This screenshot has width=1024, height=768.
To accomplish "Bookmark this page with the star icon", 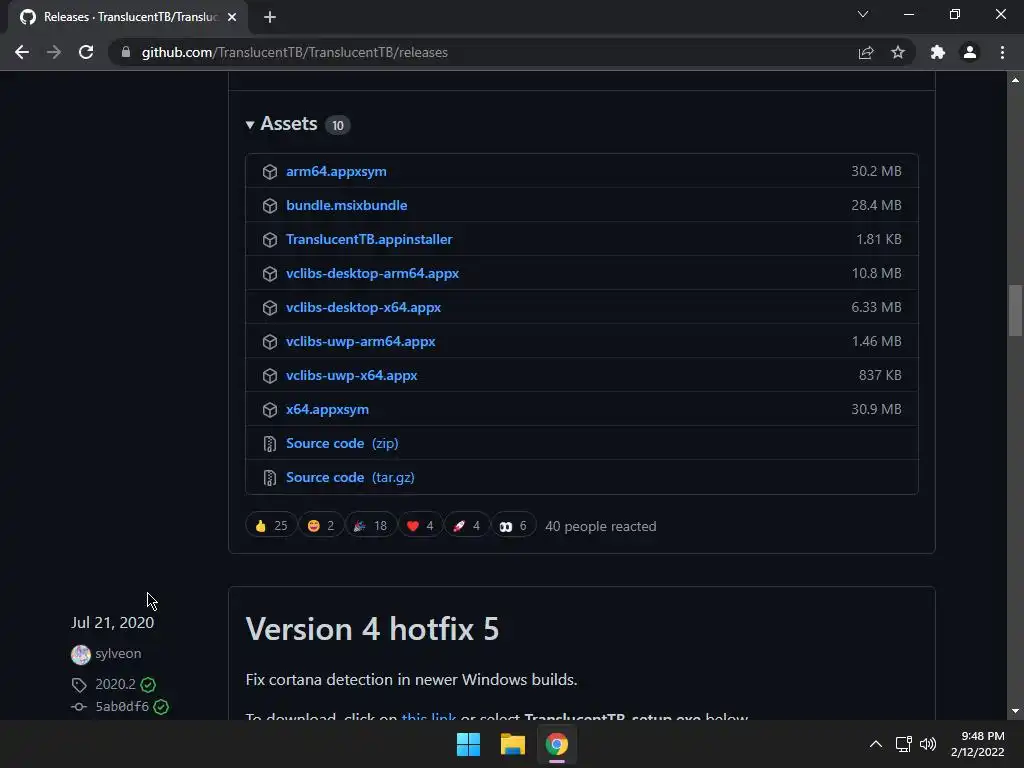I will tap(898, 52).
